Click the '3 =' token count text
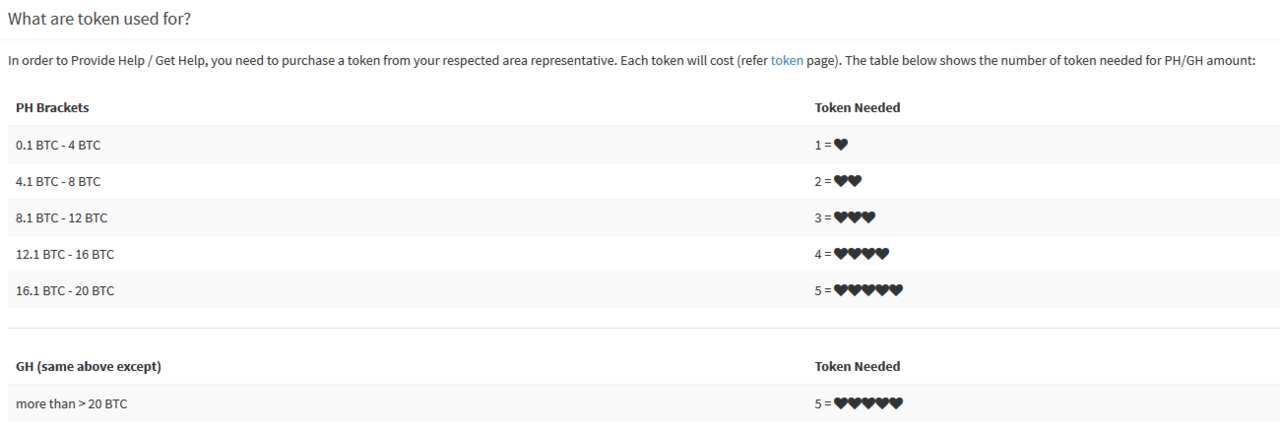The width and height of the screenshot is (1280, 430). coord(823,217)
